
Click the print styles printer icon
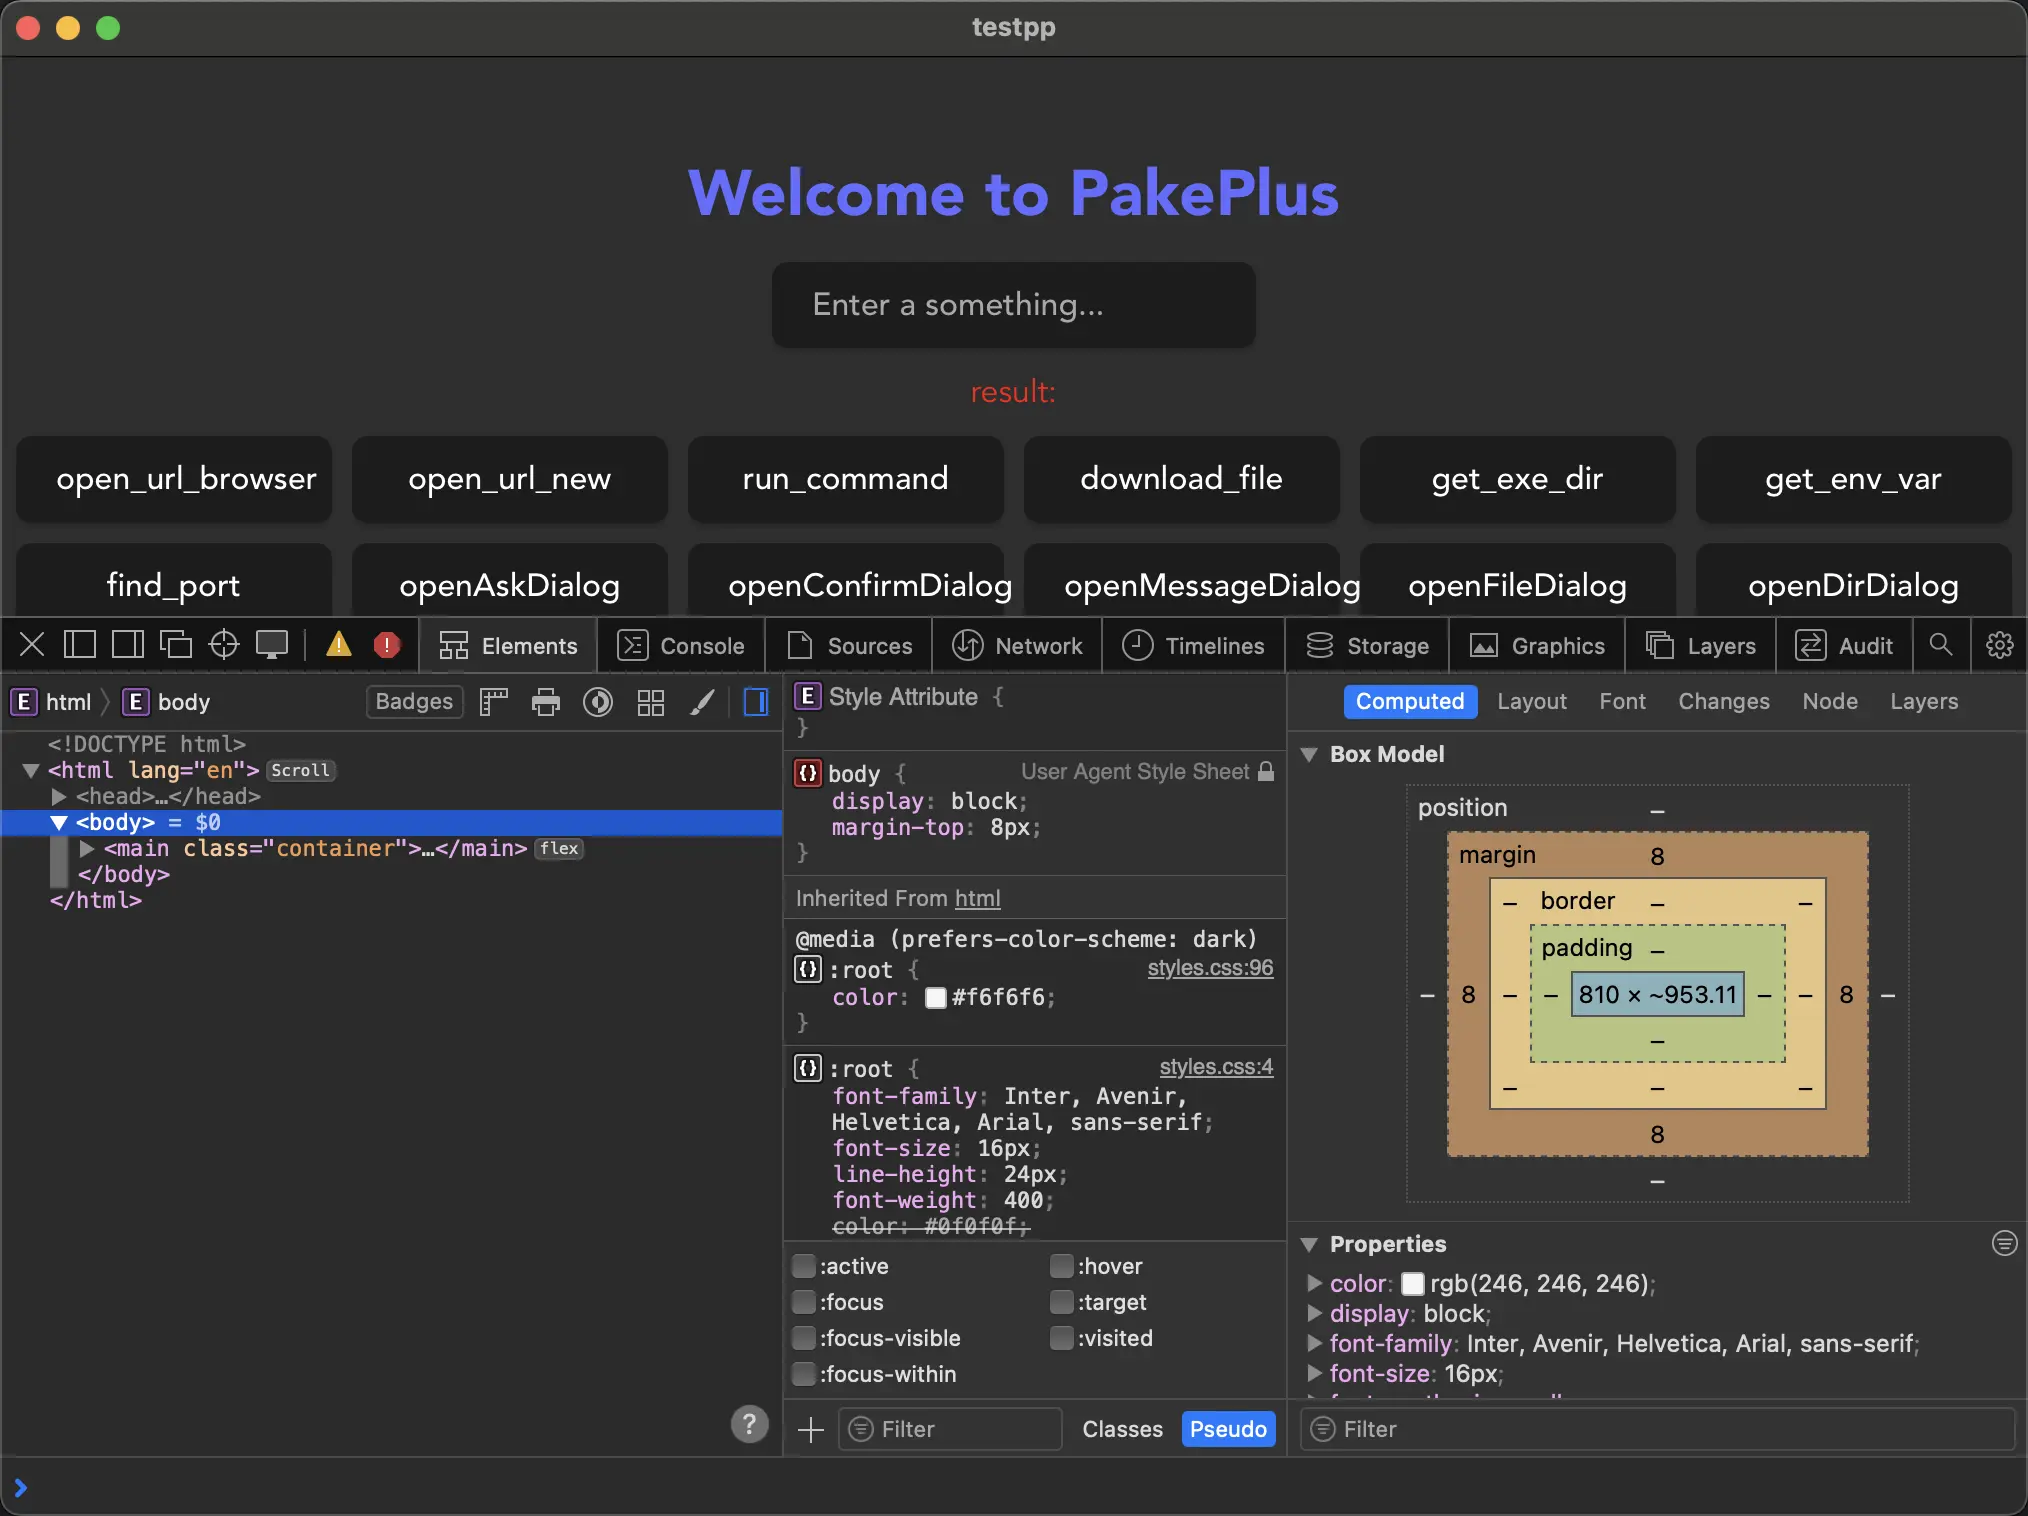546,702
